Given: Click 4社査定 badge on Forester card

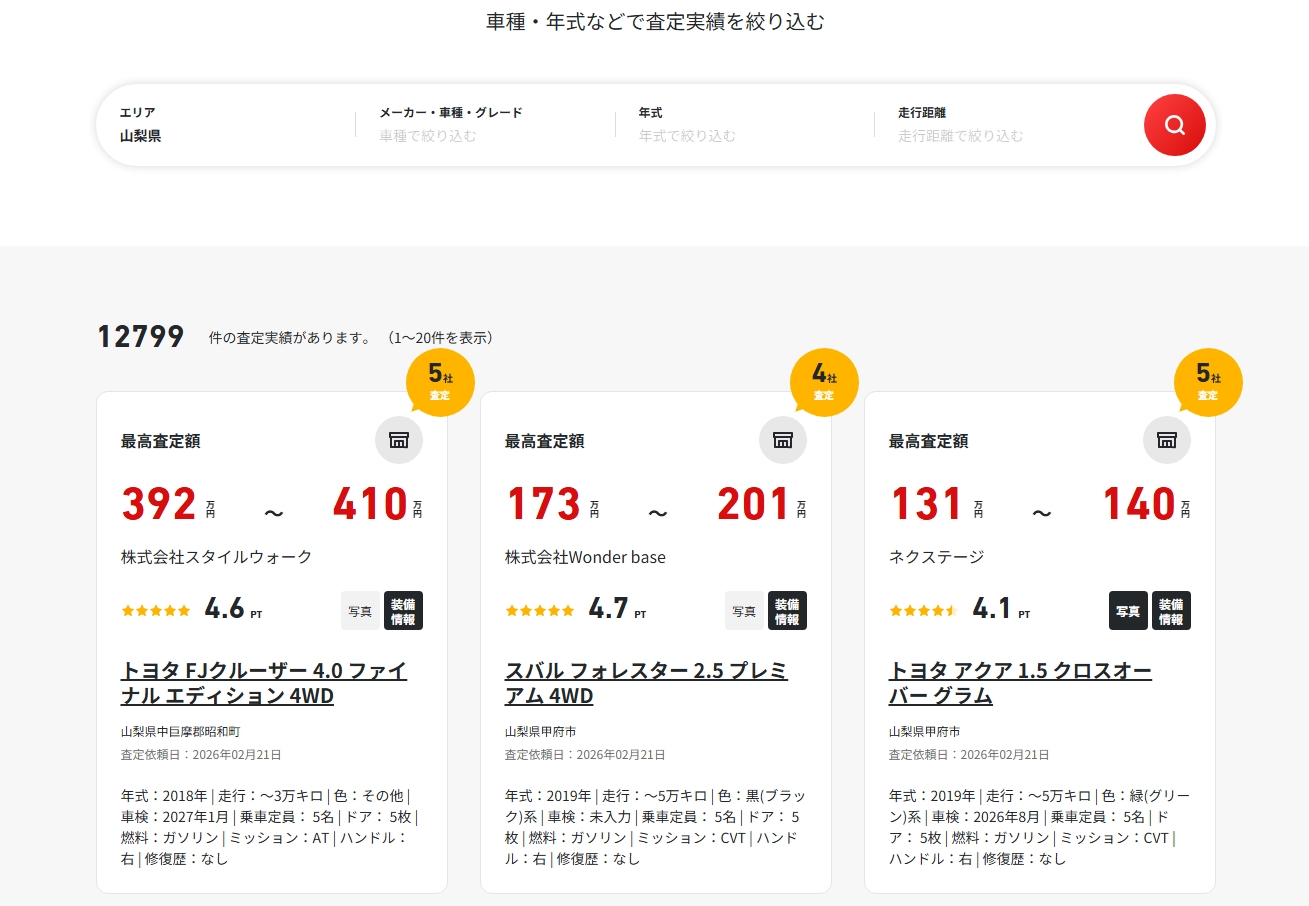Looking at the screenshot, I should 824,381.
